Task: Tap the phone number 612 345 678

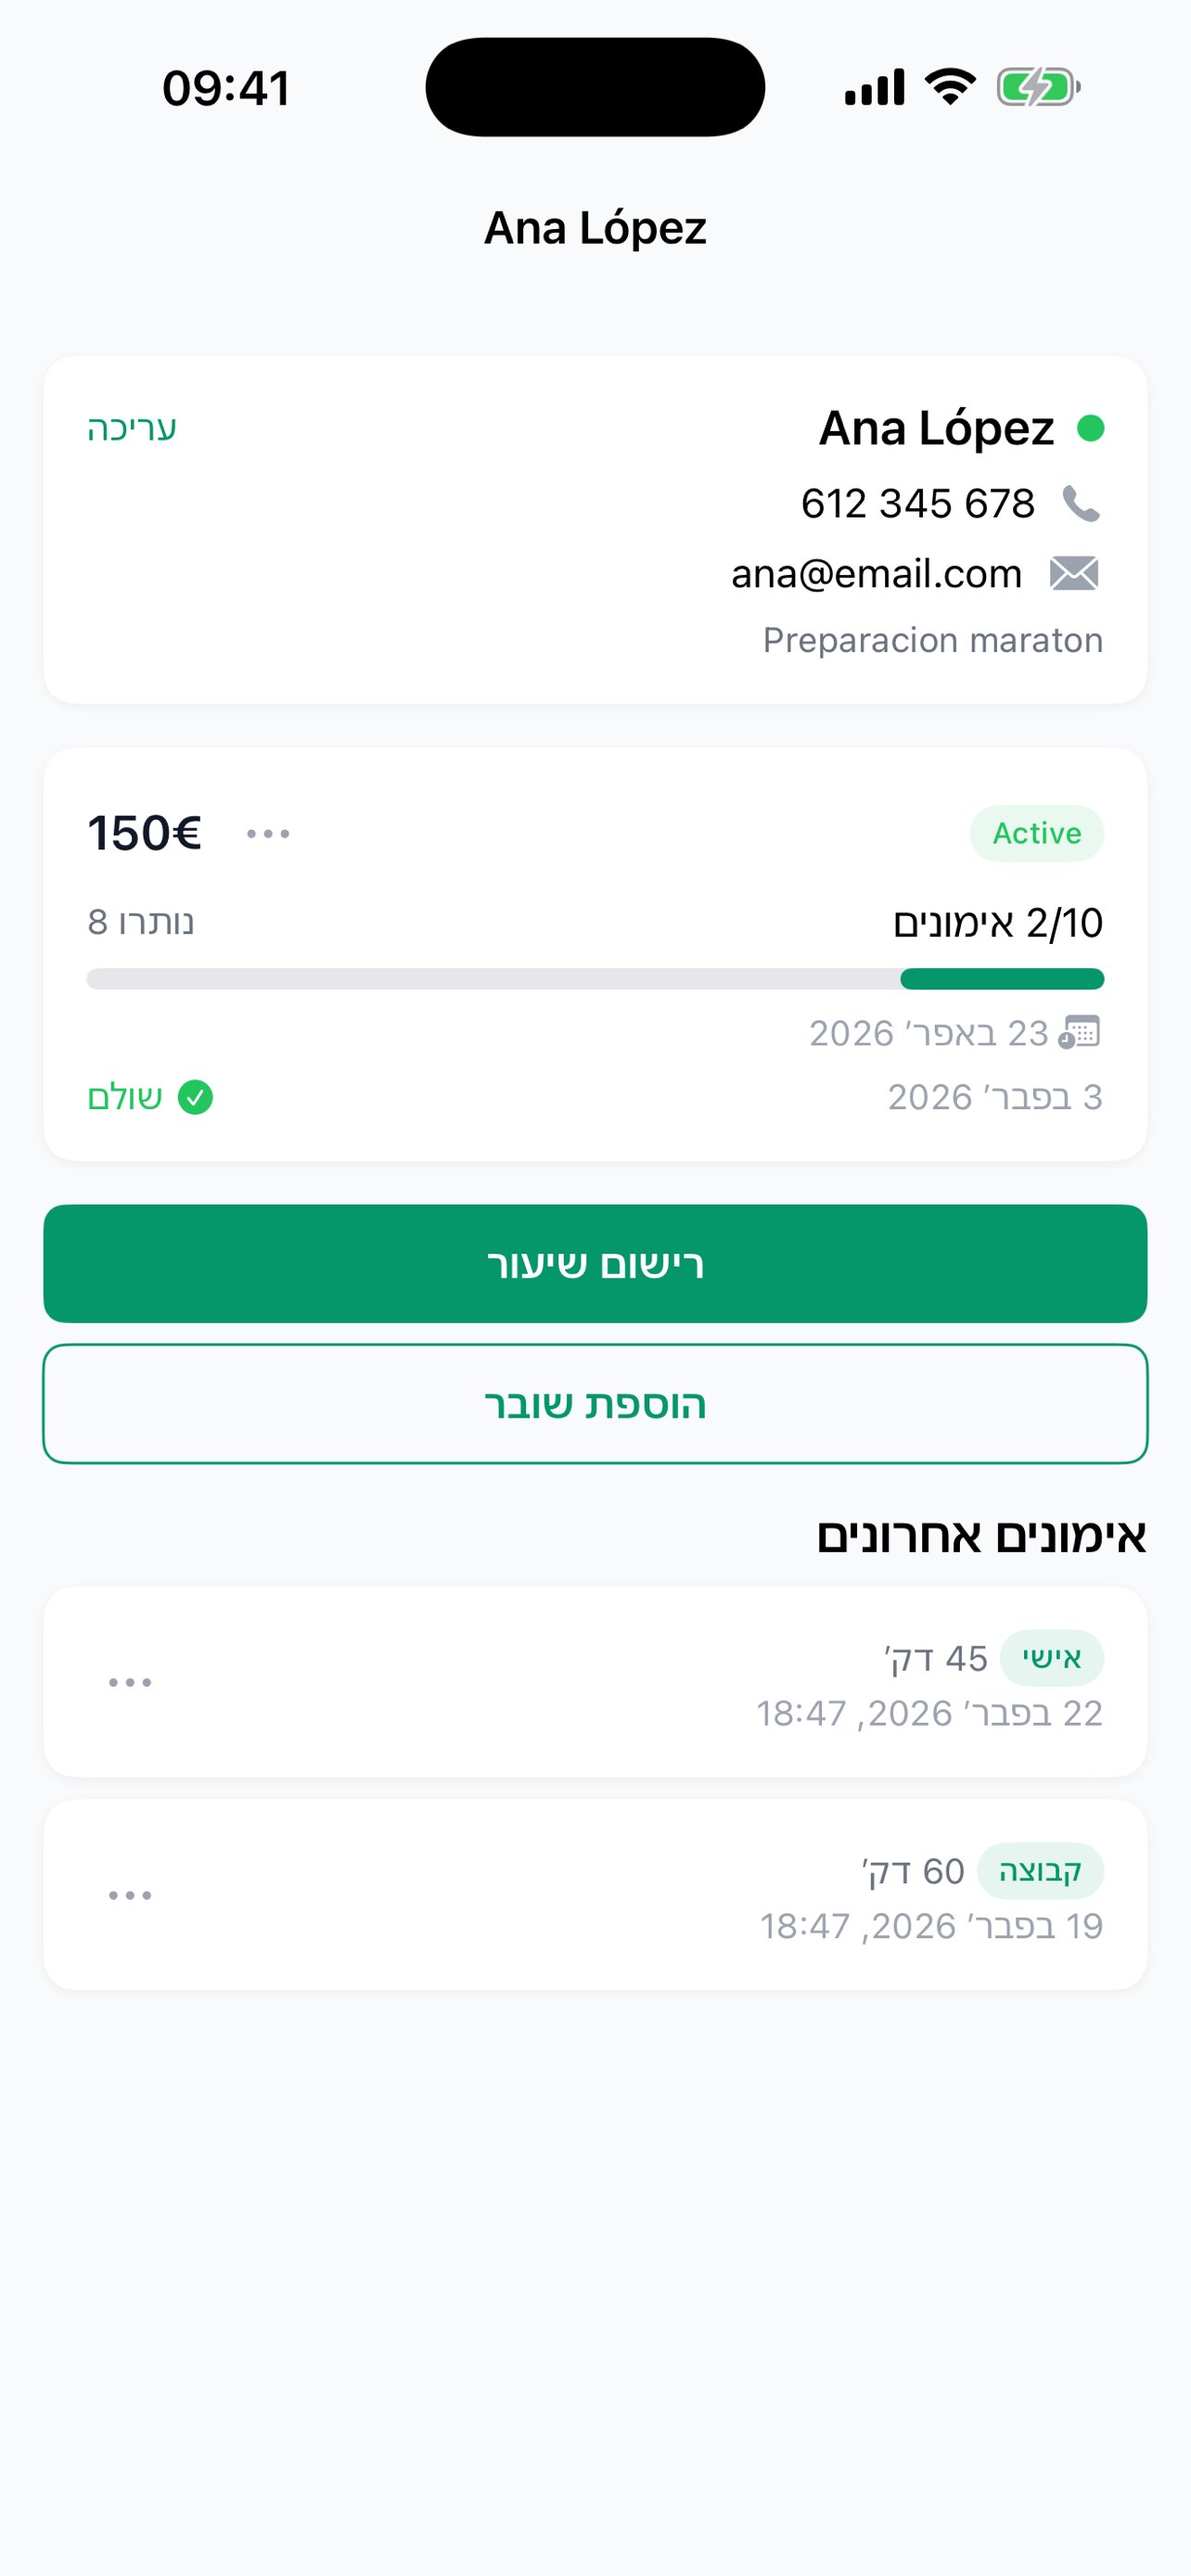Action: click(x=917, y=504)
